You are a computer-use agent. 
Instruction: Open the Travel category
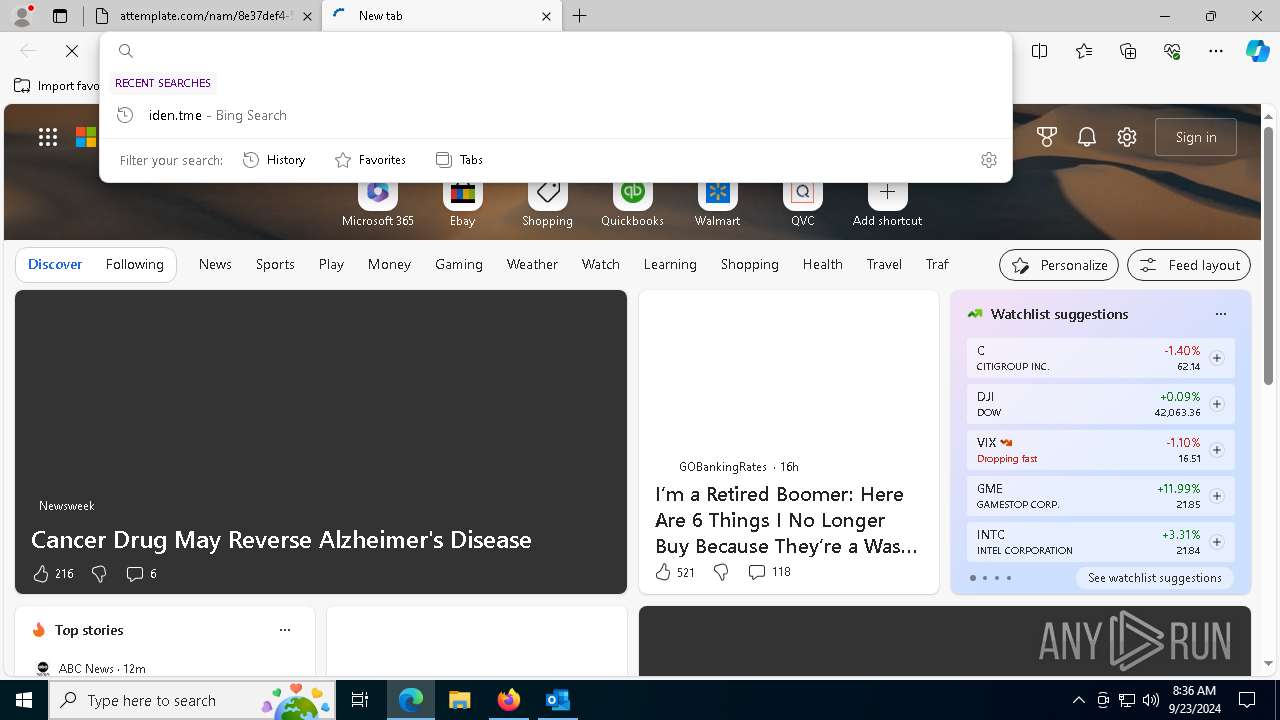pyautogui.click(x=884, y=264)
